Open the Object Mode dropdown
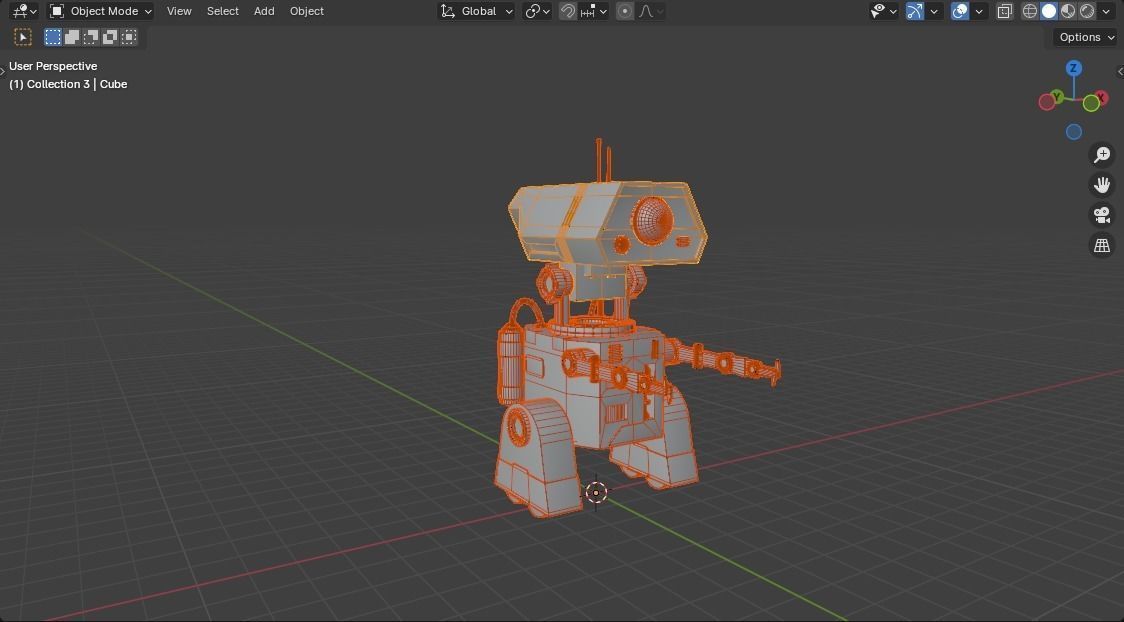The width and height of the screenshot is (1124, 622). 100,11
